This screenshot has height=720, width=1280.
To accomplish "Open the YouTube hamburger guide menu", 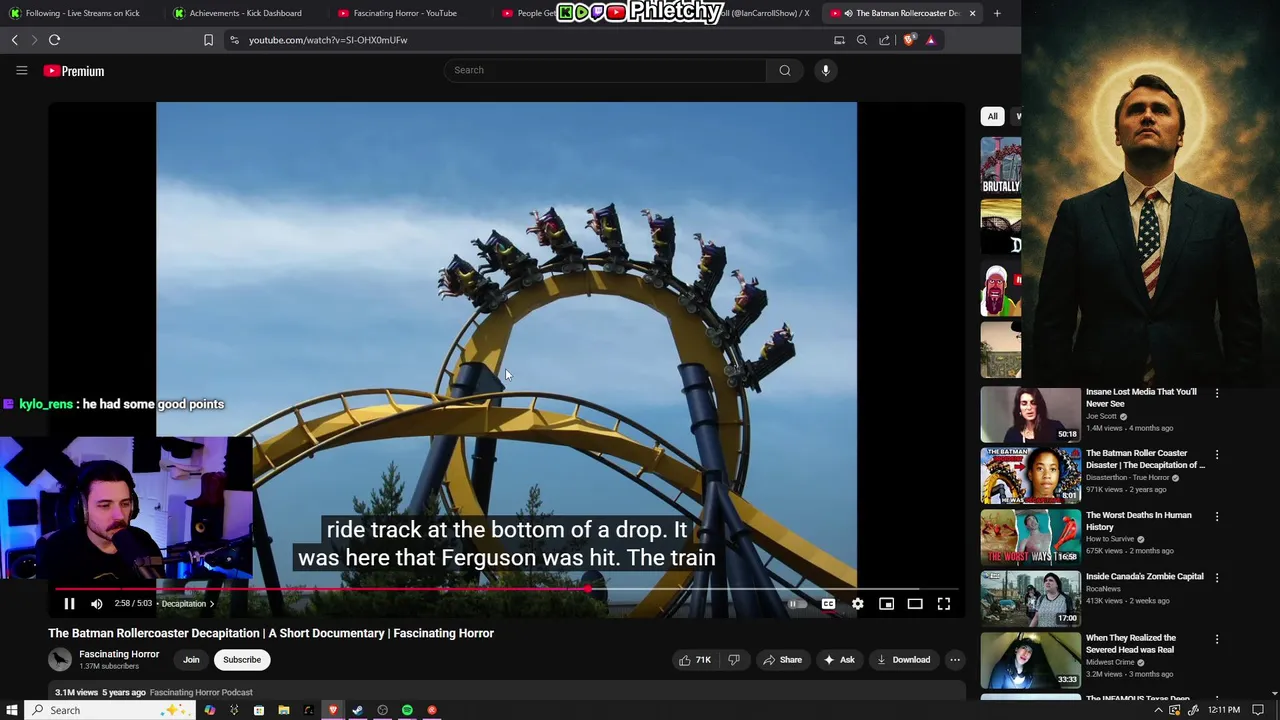I will pos(21,70).
